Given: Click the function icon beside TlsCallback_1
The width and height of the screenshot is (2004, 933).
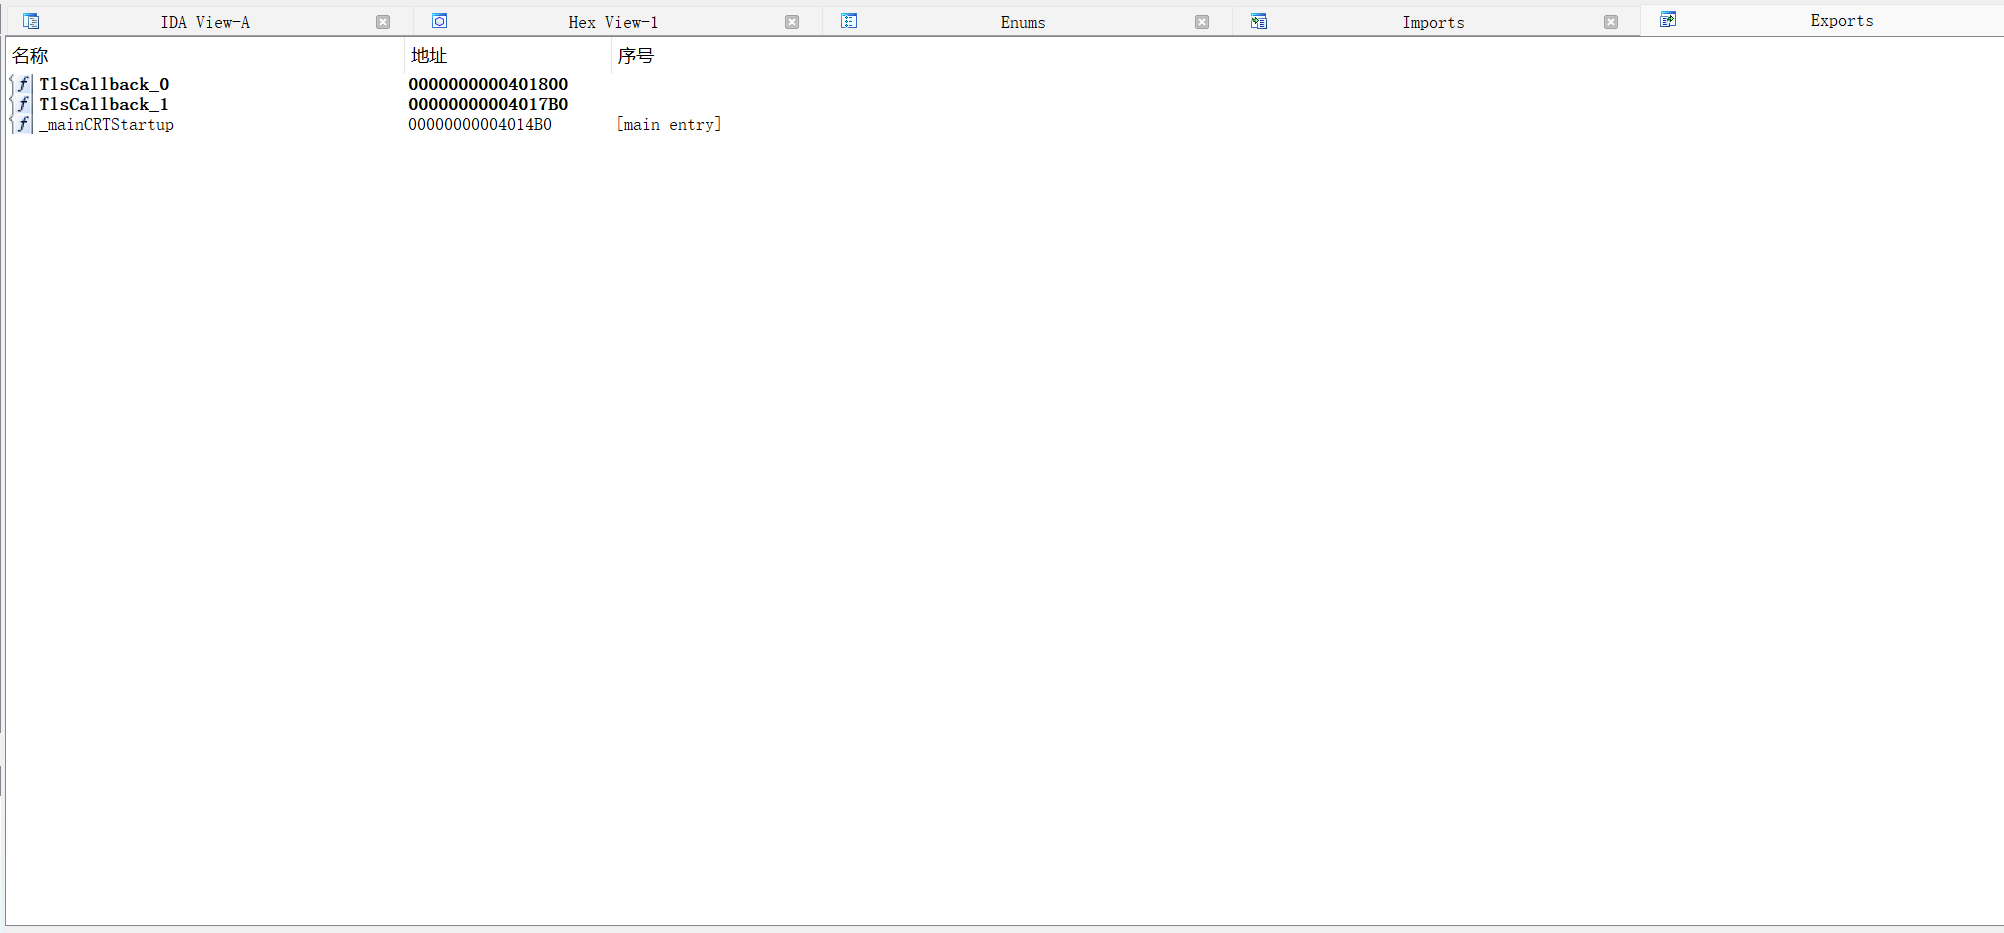Looking at the screenshot, I should [23, 104].
